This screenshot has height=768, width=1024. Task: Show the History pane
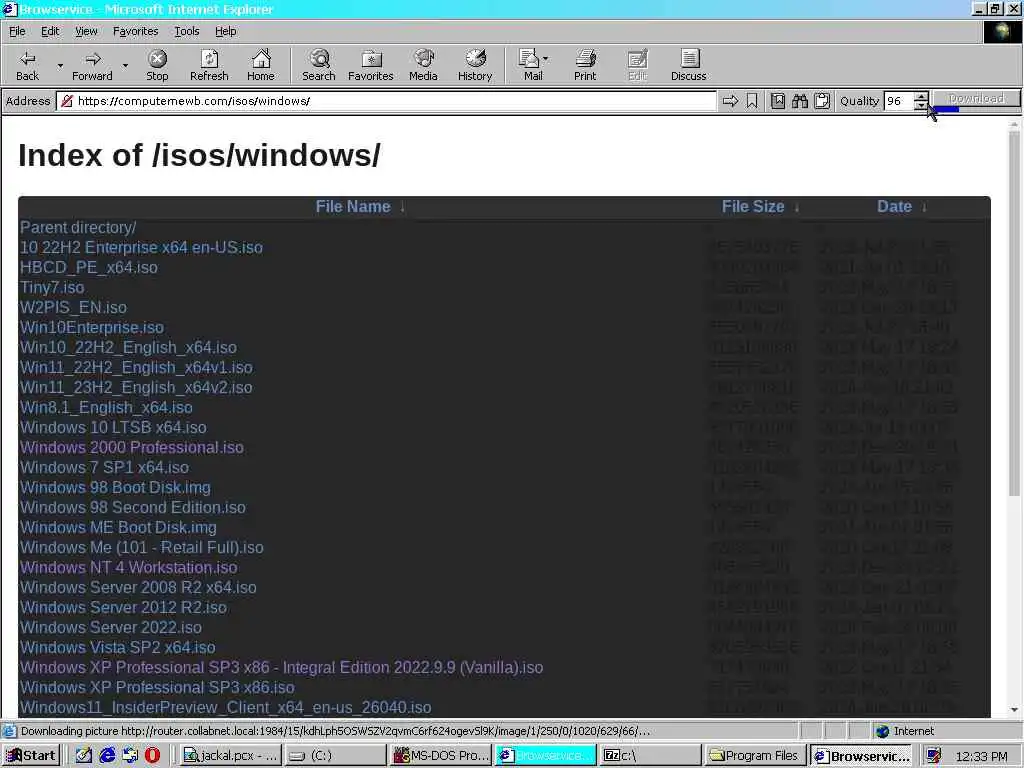click(475, 65)
